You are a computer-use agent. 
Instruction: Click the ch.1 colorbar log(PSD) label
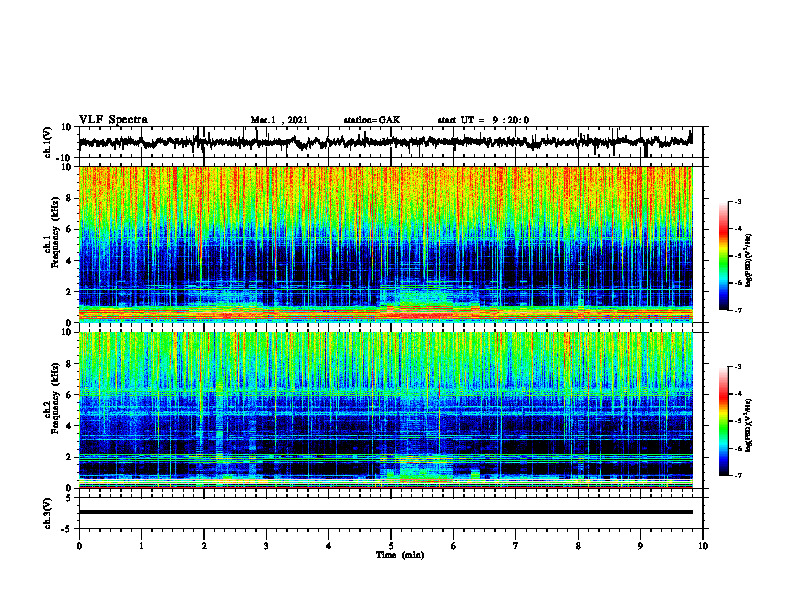click(x=749, y=261)
